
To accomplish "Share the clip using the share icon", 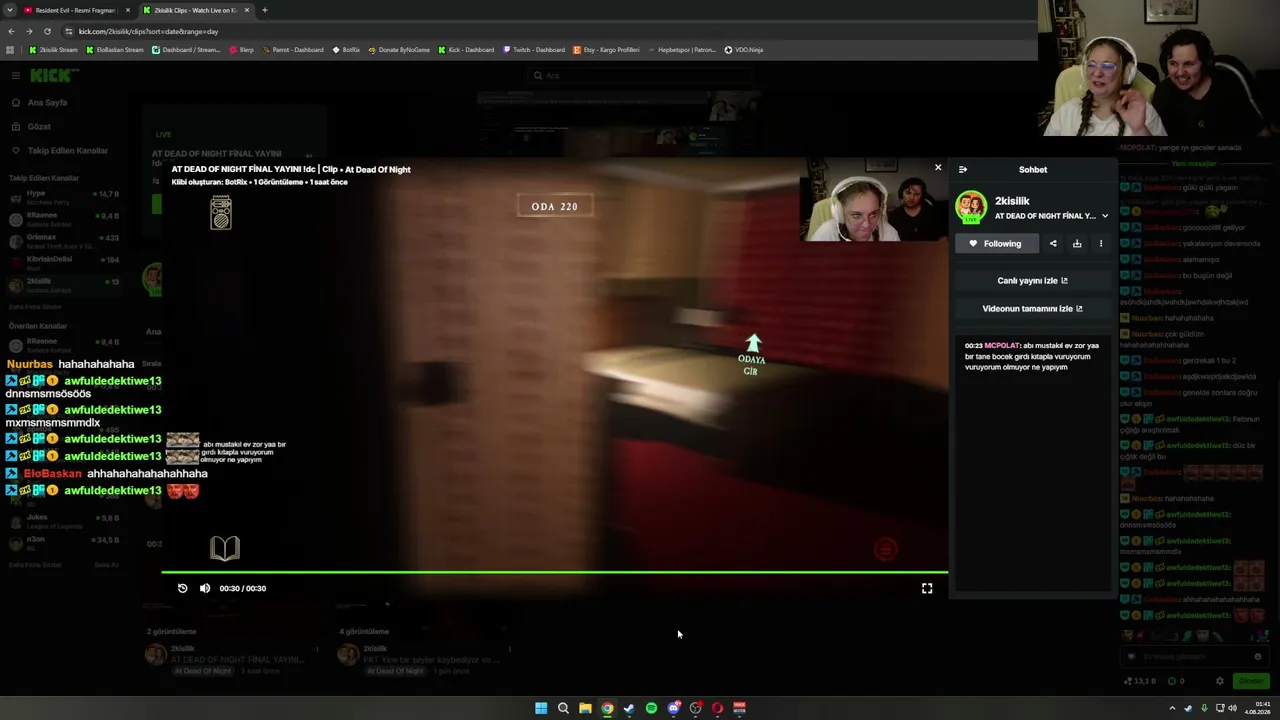I will (x=1053, y=244).
